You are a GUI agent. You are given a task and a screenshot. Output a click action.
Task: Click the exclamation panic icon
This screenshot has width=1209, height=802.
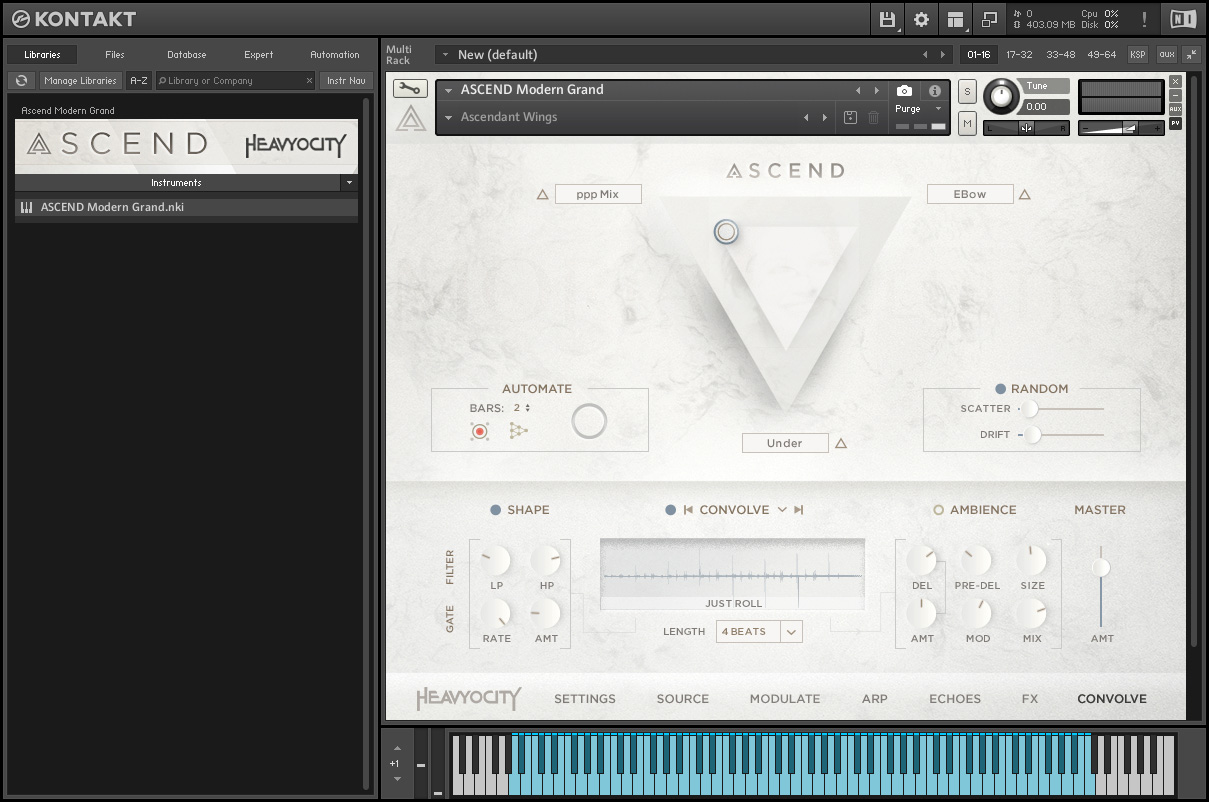pyautogui.click(x=1144, y=19)
